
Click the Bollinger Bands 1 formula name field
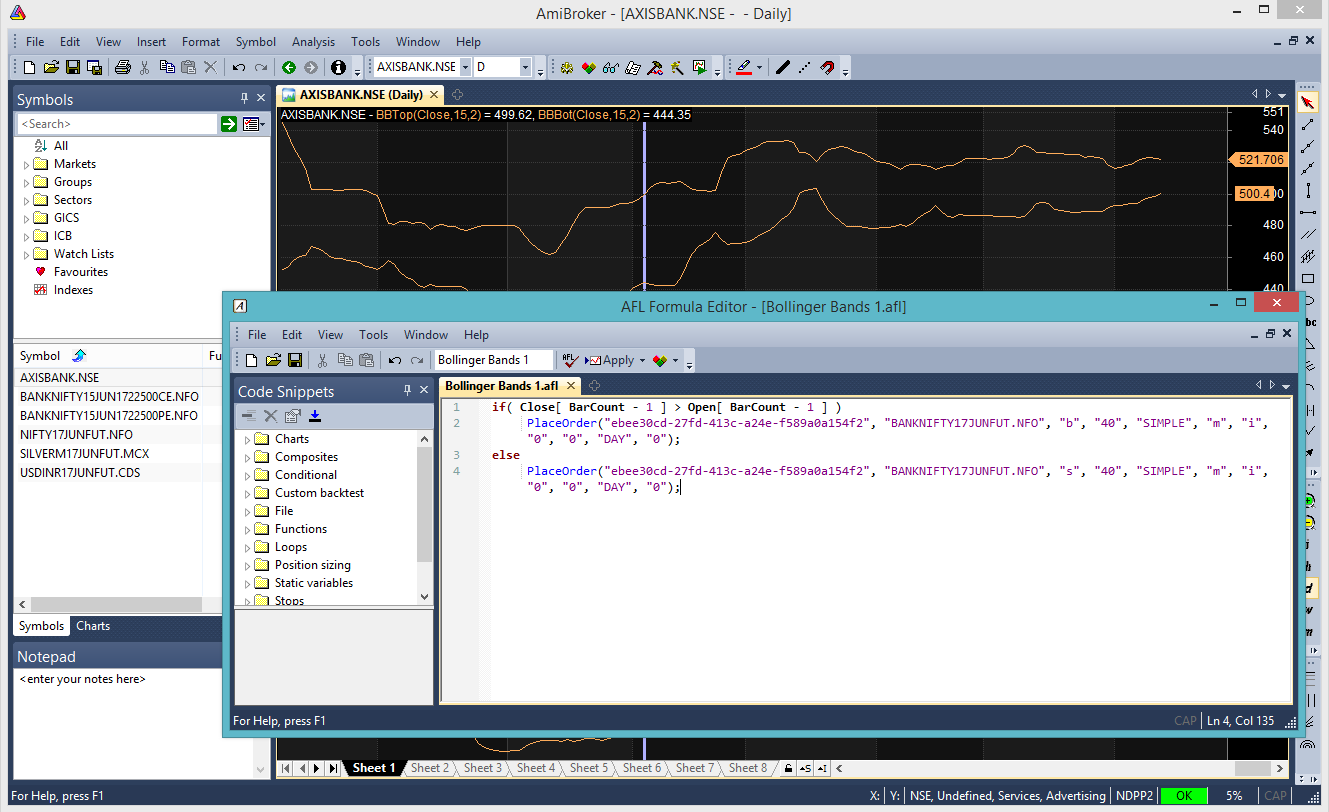pyautogui.click(x=494, y=360)
